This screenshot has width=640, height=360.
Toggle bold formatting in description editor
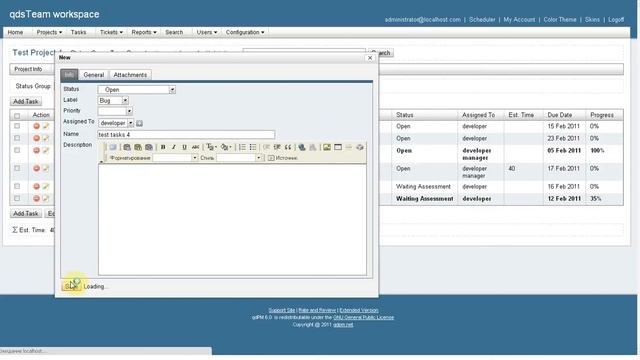coord(163,147)
